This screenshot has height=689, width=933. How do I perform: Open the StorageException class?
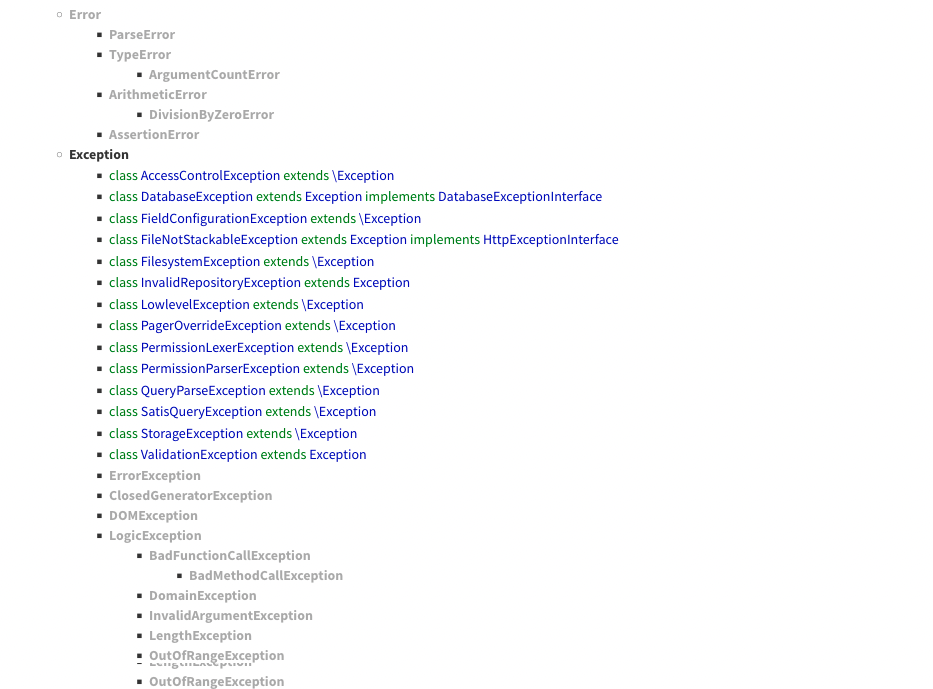[192, 434]
